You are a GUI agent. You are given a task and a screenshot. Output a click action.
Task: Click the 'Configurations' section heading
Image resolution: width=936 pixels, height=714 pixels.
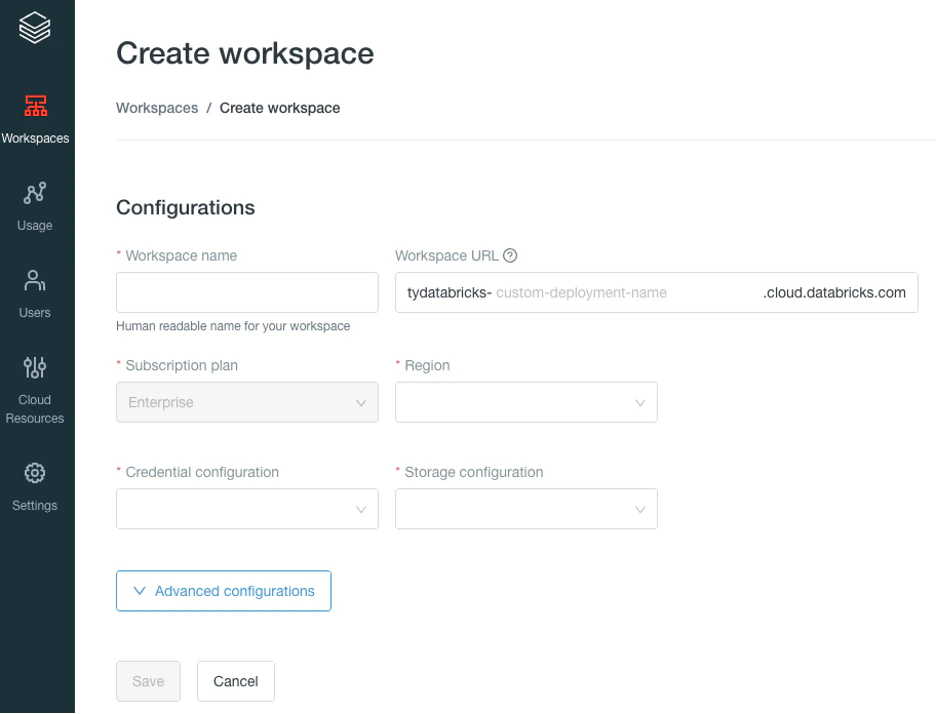coord(186,207)
